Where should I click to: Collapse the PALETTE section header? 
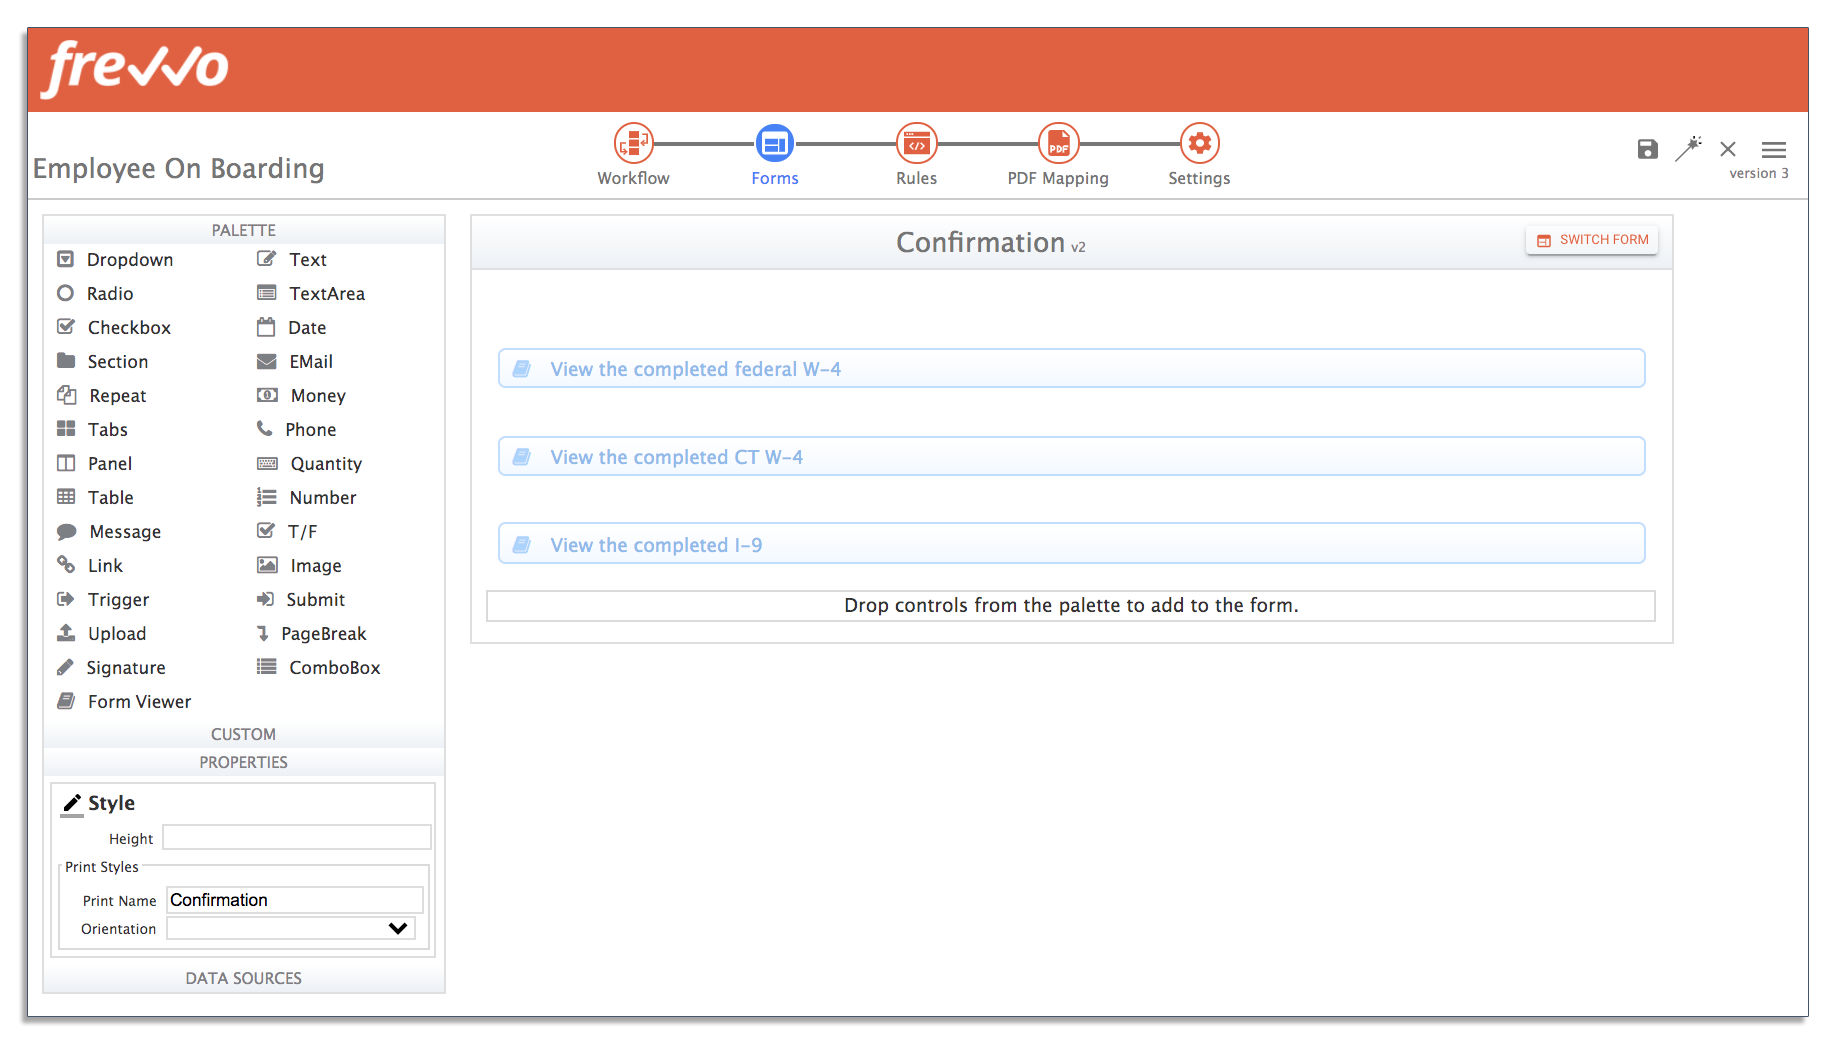coord(244,230)
